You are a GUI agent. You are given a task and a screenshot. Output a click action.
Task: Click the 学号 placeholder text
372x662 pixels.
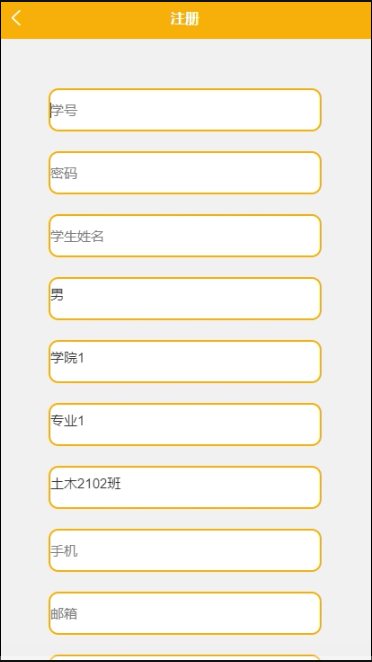64,111
